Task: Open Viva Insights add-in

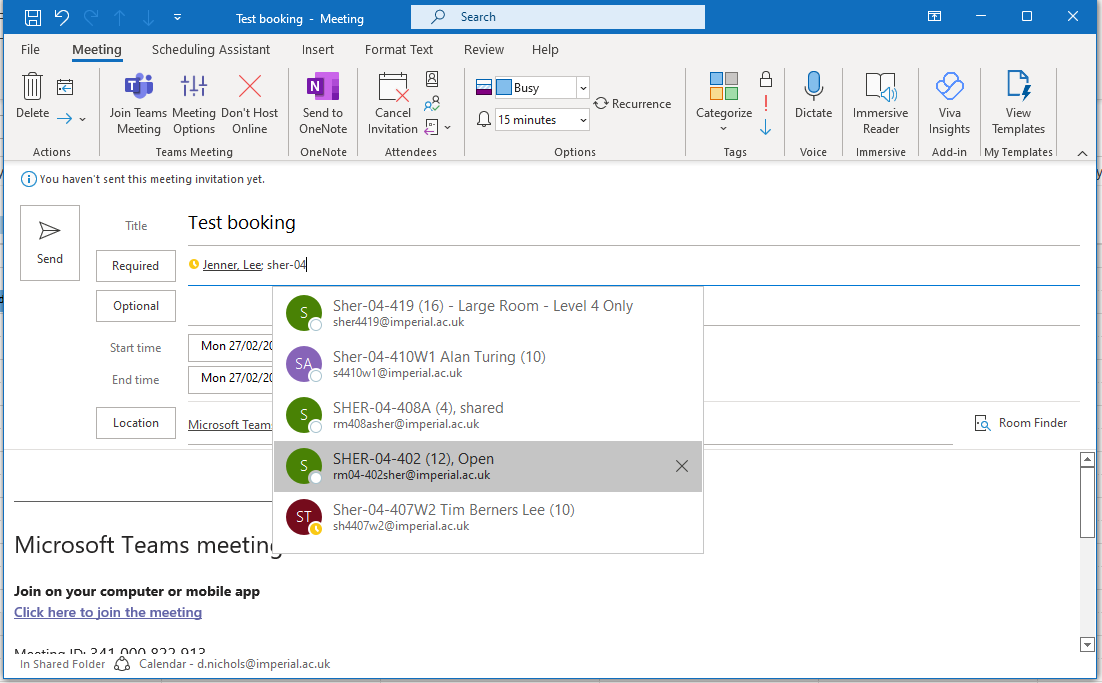Action: (948, 88)
